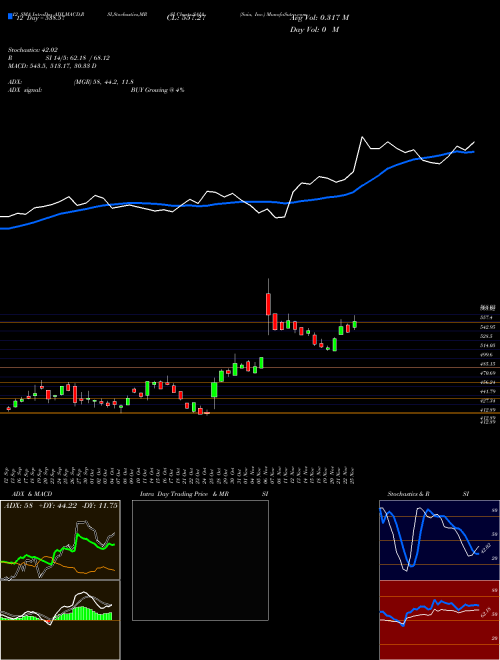Click the '514.05' price axis label
The width and height of the screenshot is (500, 660).
point(487,345)
